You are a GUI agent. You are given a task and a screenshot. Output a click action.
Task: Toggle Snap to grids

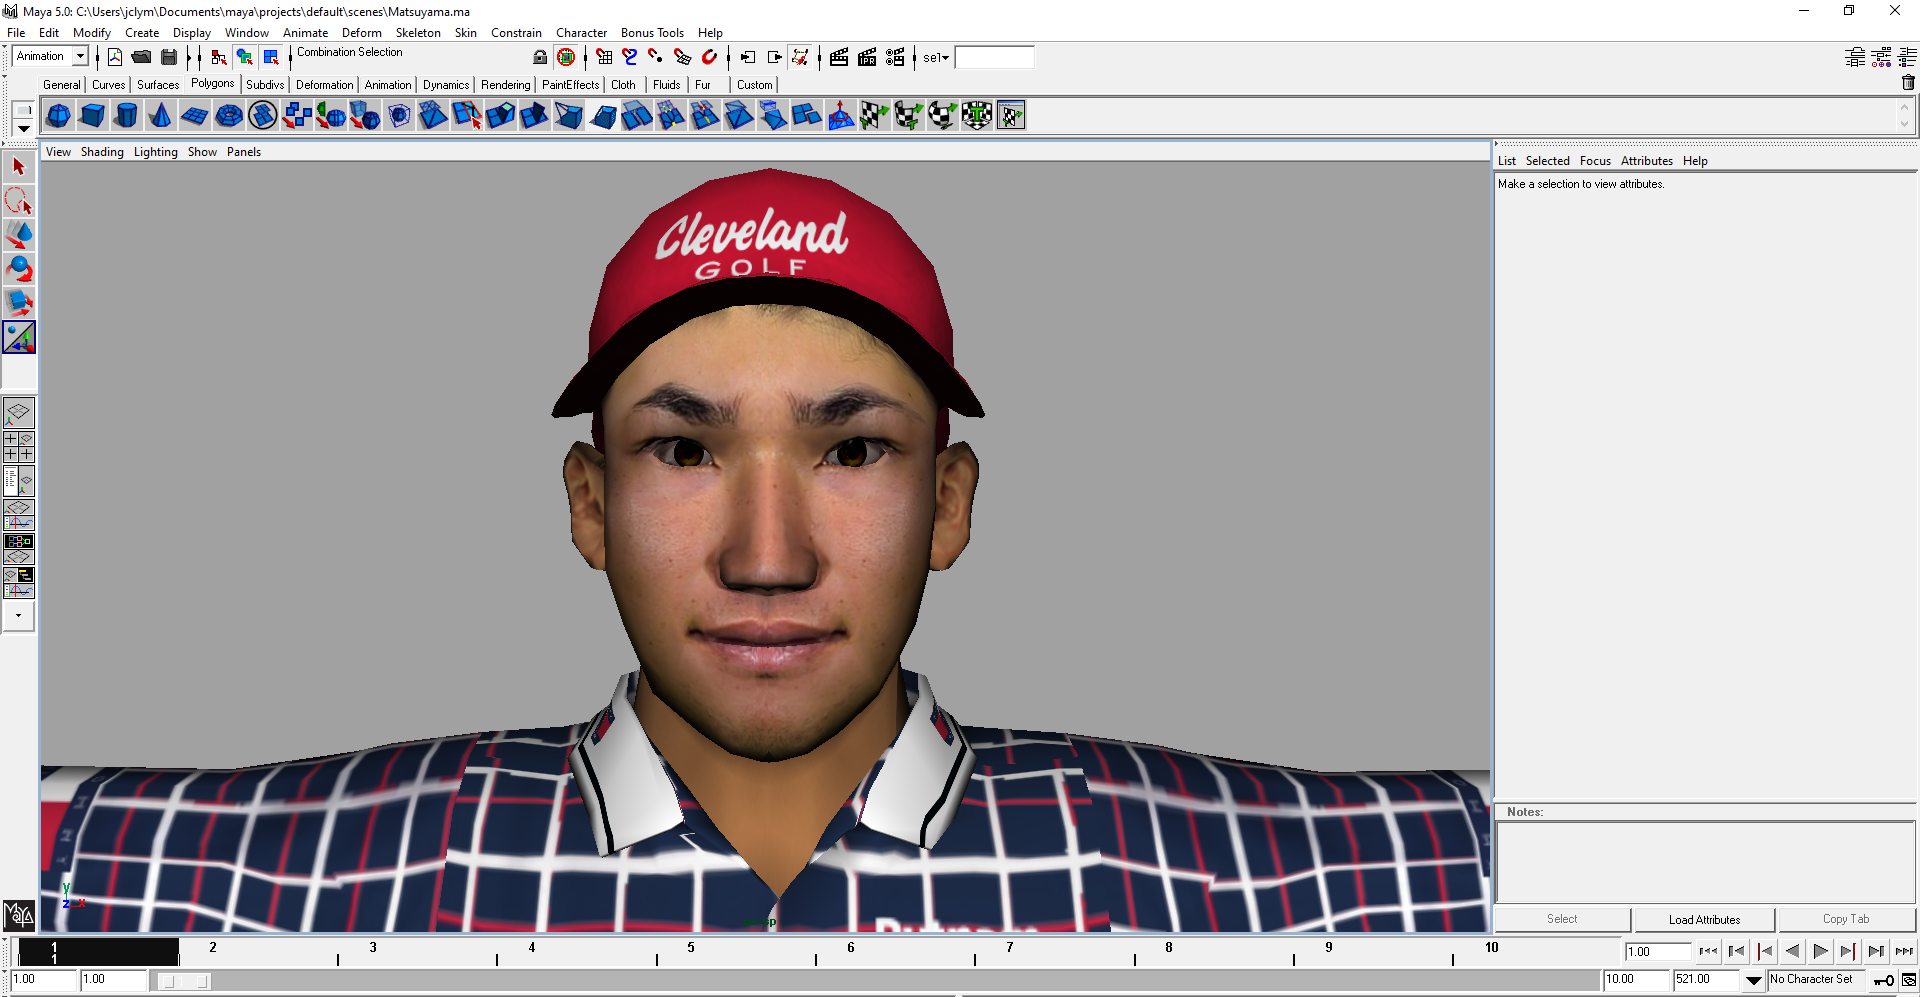(604, 57)
